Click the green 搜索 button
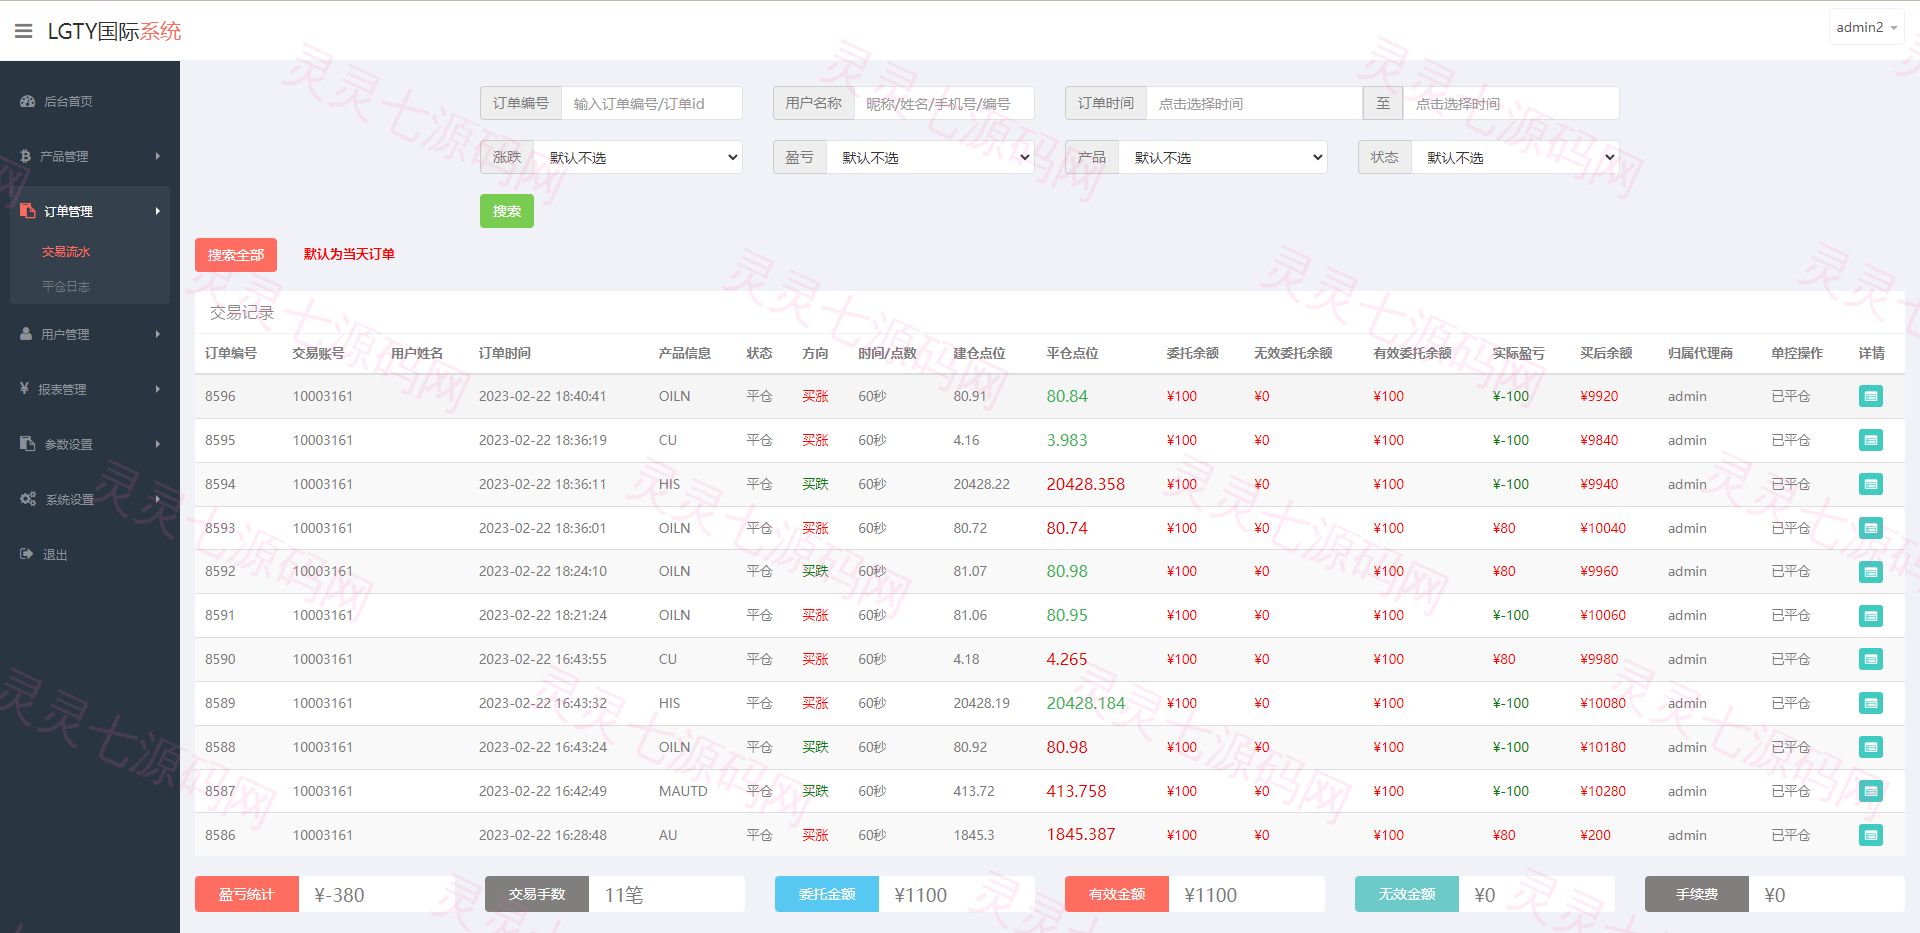This screenshot has height=933, width=1920. (x=507, y=211)
